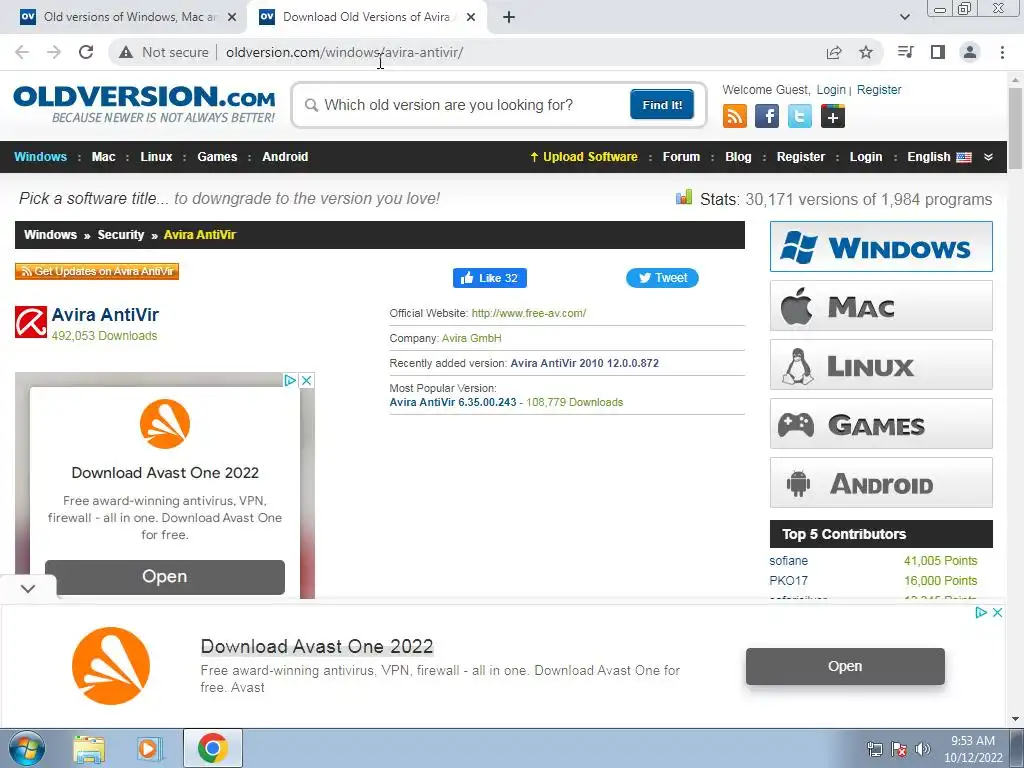Open Avira AntiVir 6.35.00.243 version link
The width and height of the screenshot is (1024, 768).
[x=453, y=402]
